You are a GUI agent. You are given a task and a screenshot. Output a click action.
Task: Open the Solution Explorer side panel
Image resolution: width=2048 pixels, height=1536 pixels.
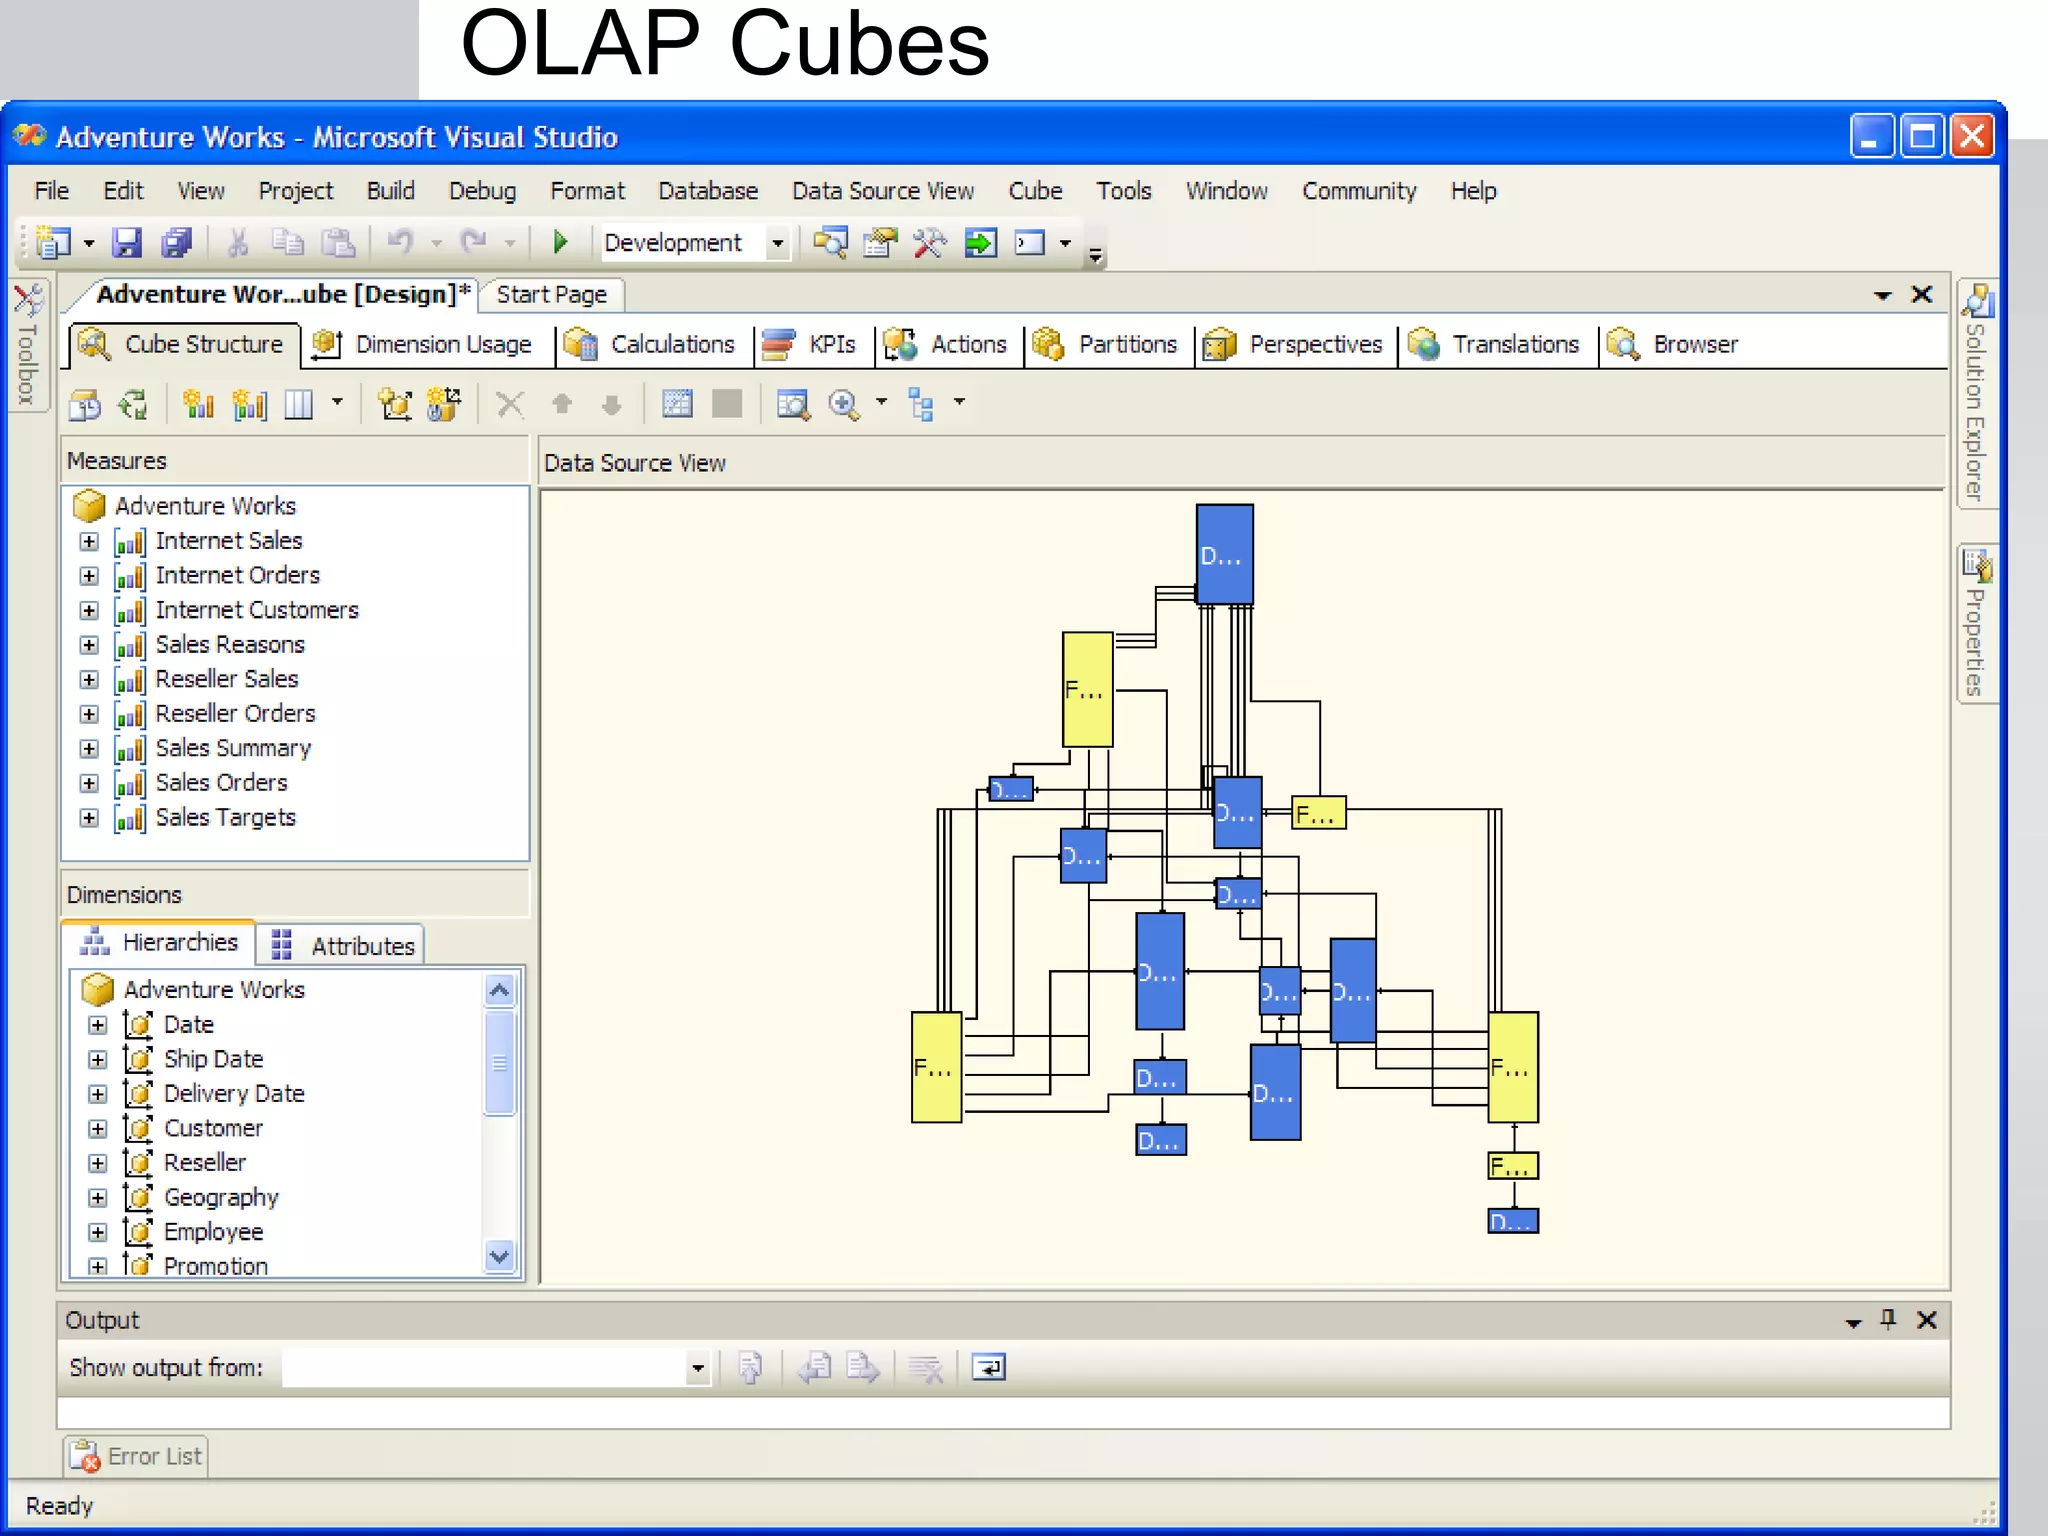1976,394
